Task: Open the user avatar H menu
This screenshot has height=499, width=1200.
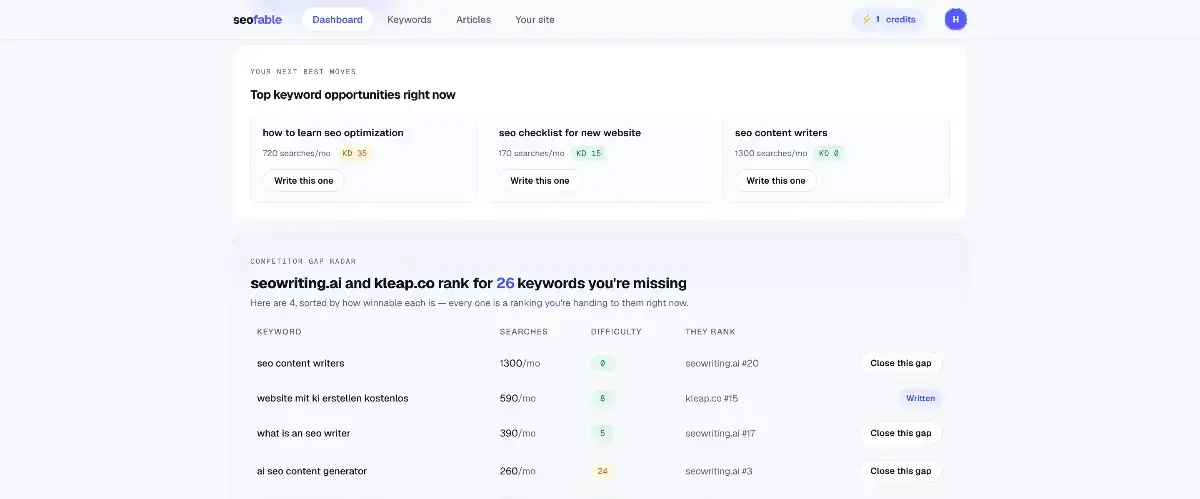Action: click(956, 19)
